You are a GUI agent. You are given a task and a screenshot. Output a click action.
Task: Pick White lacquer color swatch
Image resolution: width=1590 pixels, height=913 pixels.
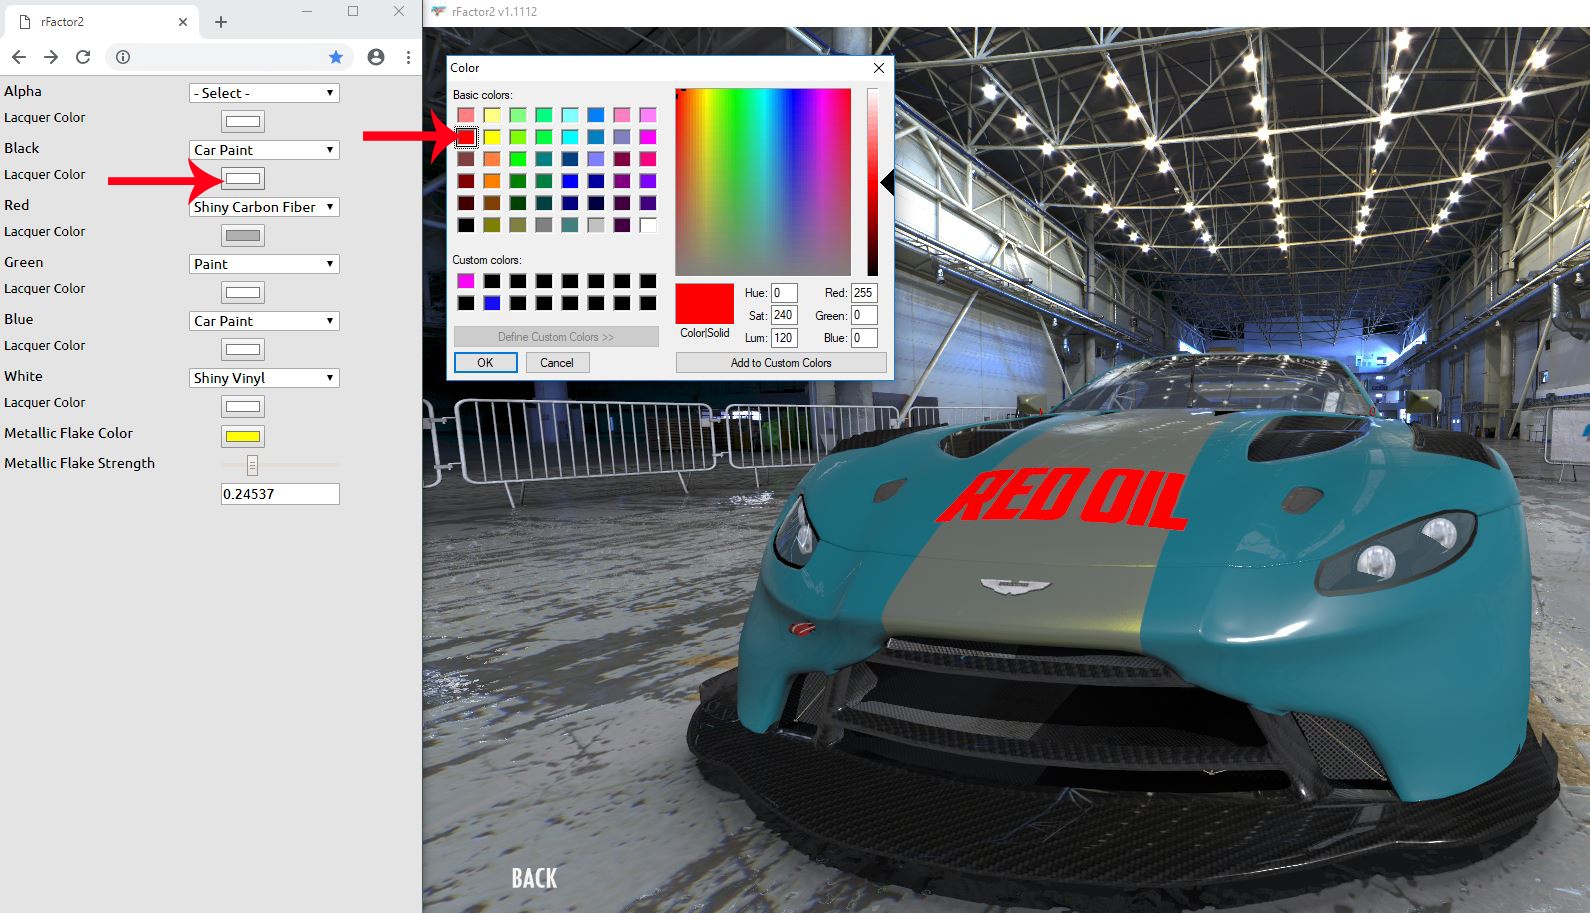(x=243, y=407)
